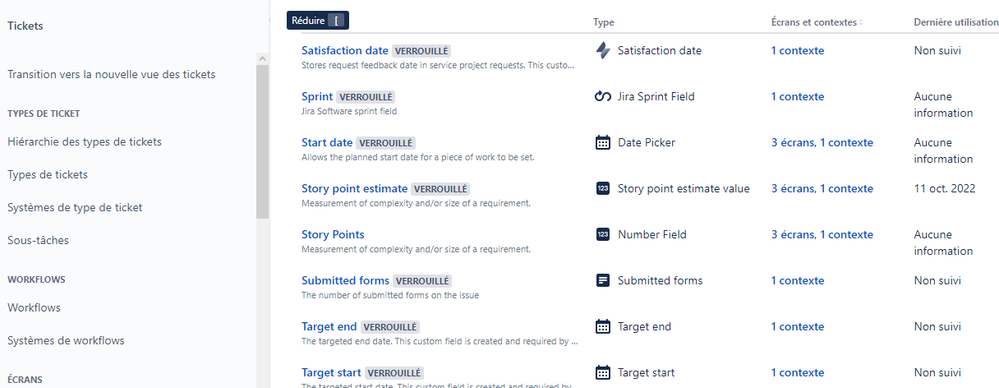This screenshot has width=999, height=388.
Task: Click 'The number of submitted forms' description
Action: 390,296
